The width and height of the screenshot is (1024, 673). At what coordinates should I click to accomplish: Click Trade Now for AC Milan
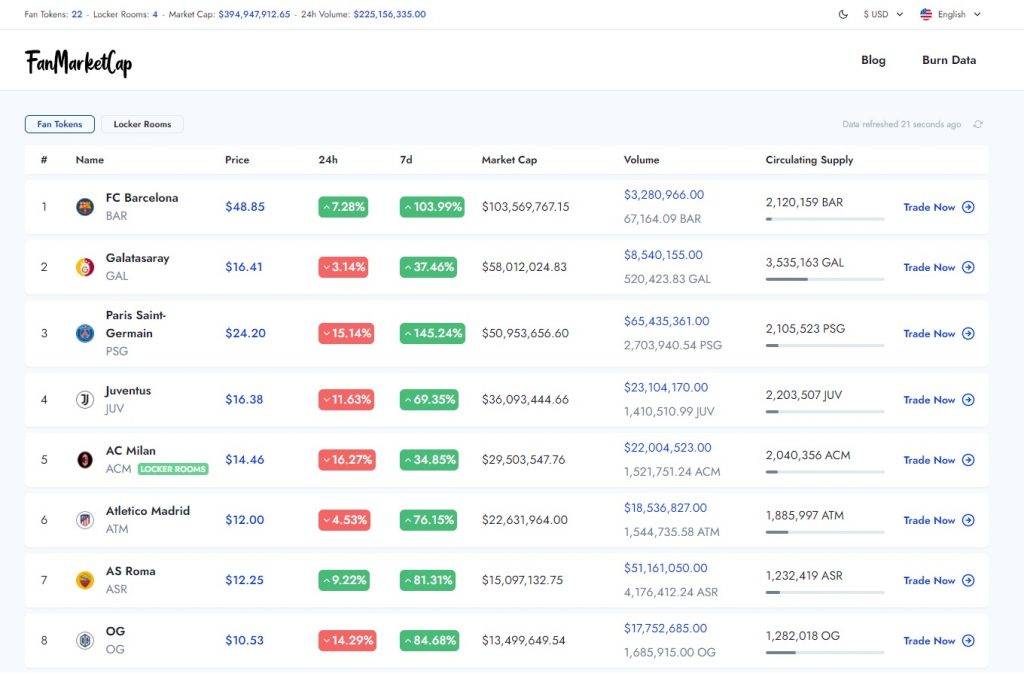coord(939,460)
